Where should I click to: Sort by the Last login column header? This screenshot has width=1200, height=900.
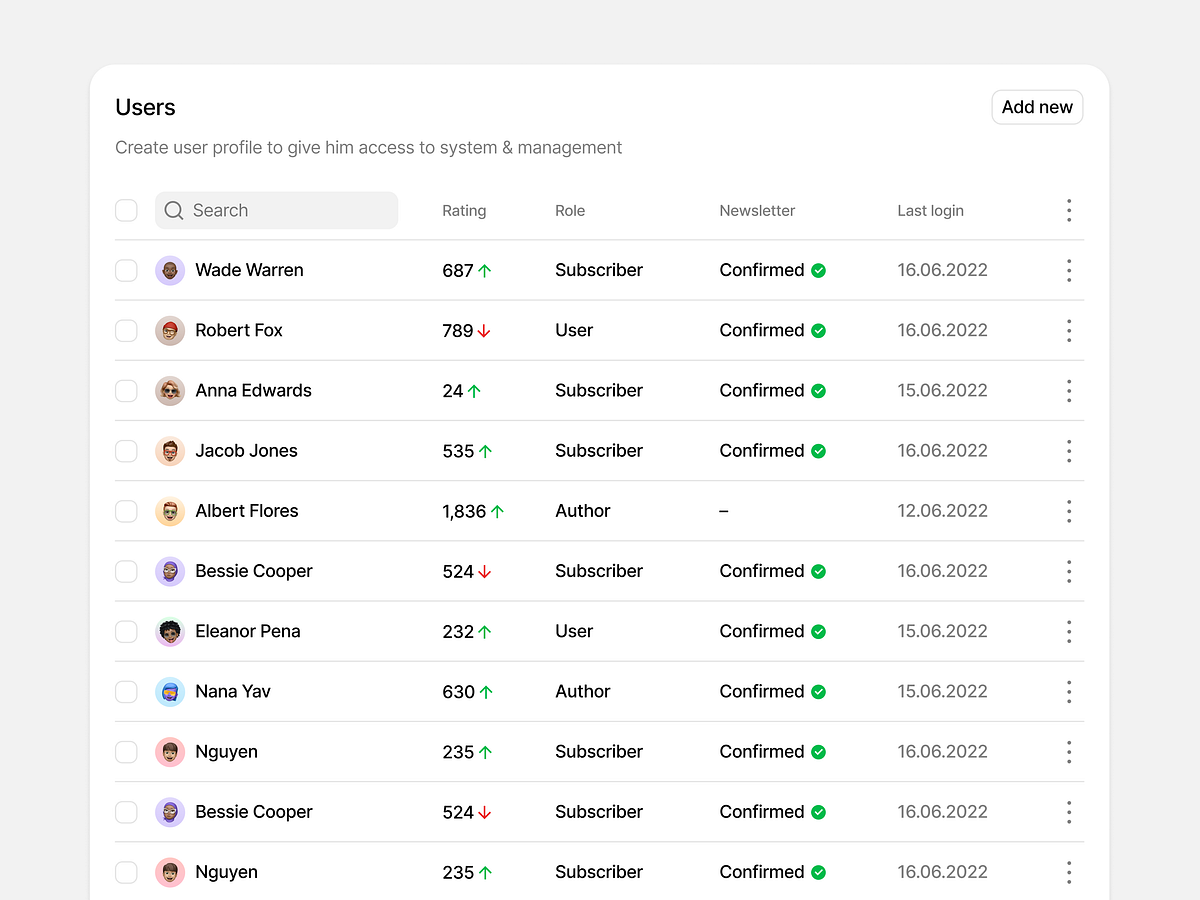tap(930, 211)
